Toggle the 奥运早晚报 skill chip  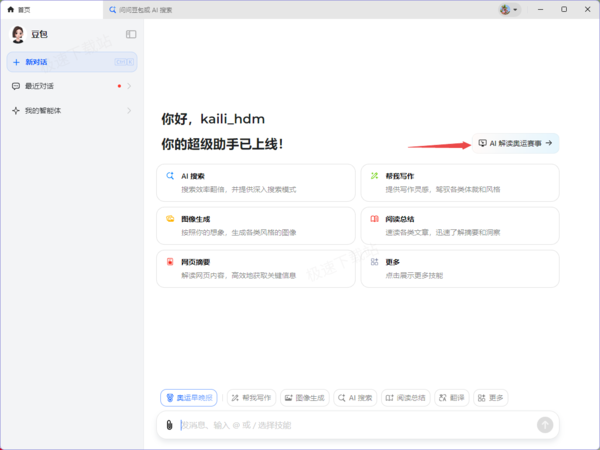(189, 398)
